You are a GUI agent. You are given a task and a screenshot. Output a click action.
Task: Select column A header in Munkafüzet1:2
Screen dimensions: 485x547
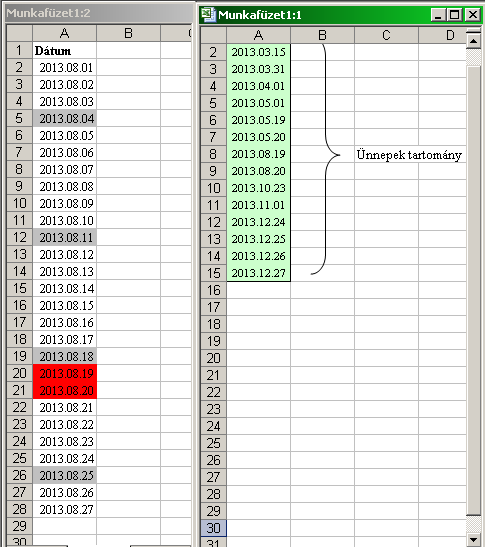(x=65, y=33)
